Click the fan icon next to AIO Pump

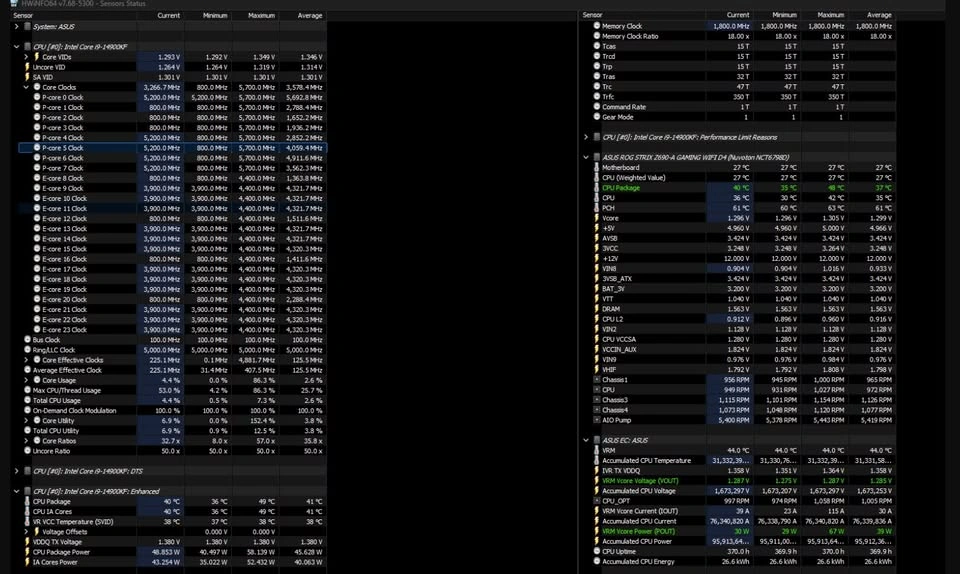coord(597,420)
